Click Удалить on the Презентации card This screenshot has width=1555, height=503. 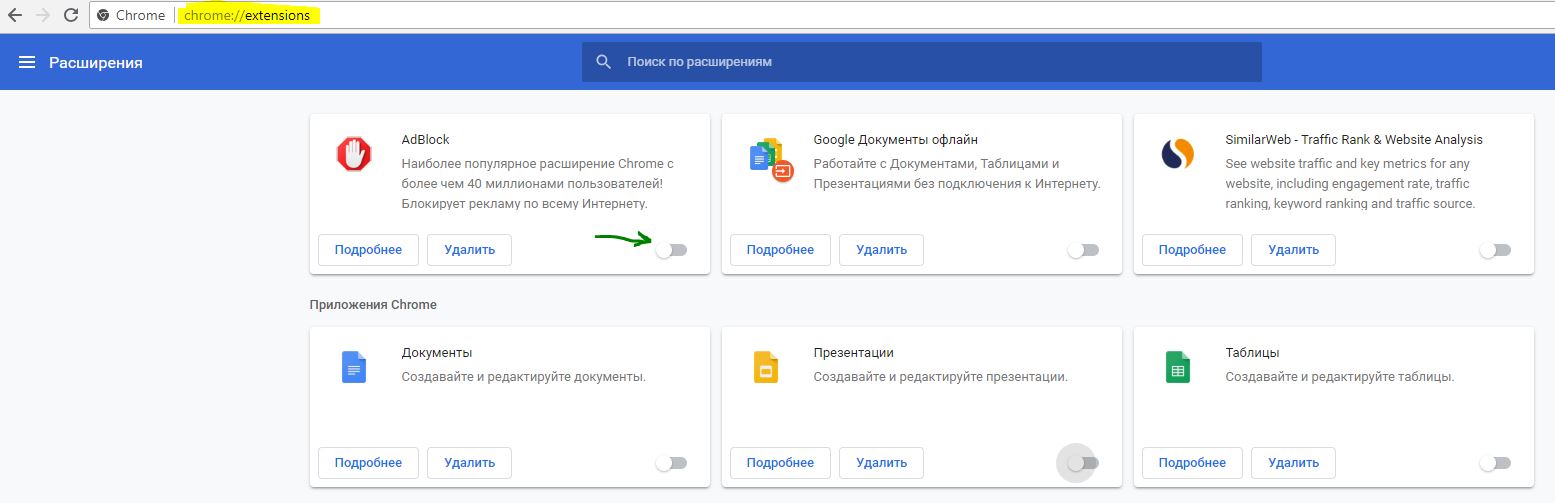[x=882, y=463]
